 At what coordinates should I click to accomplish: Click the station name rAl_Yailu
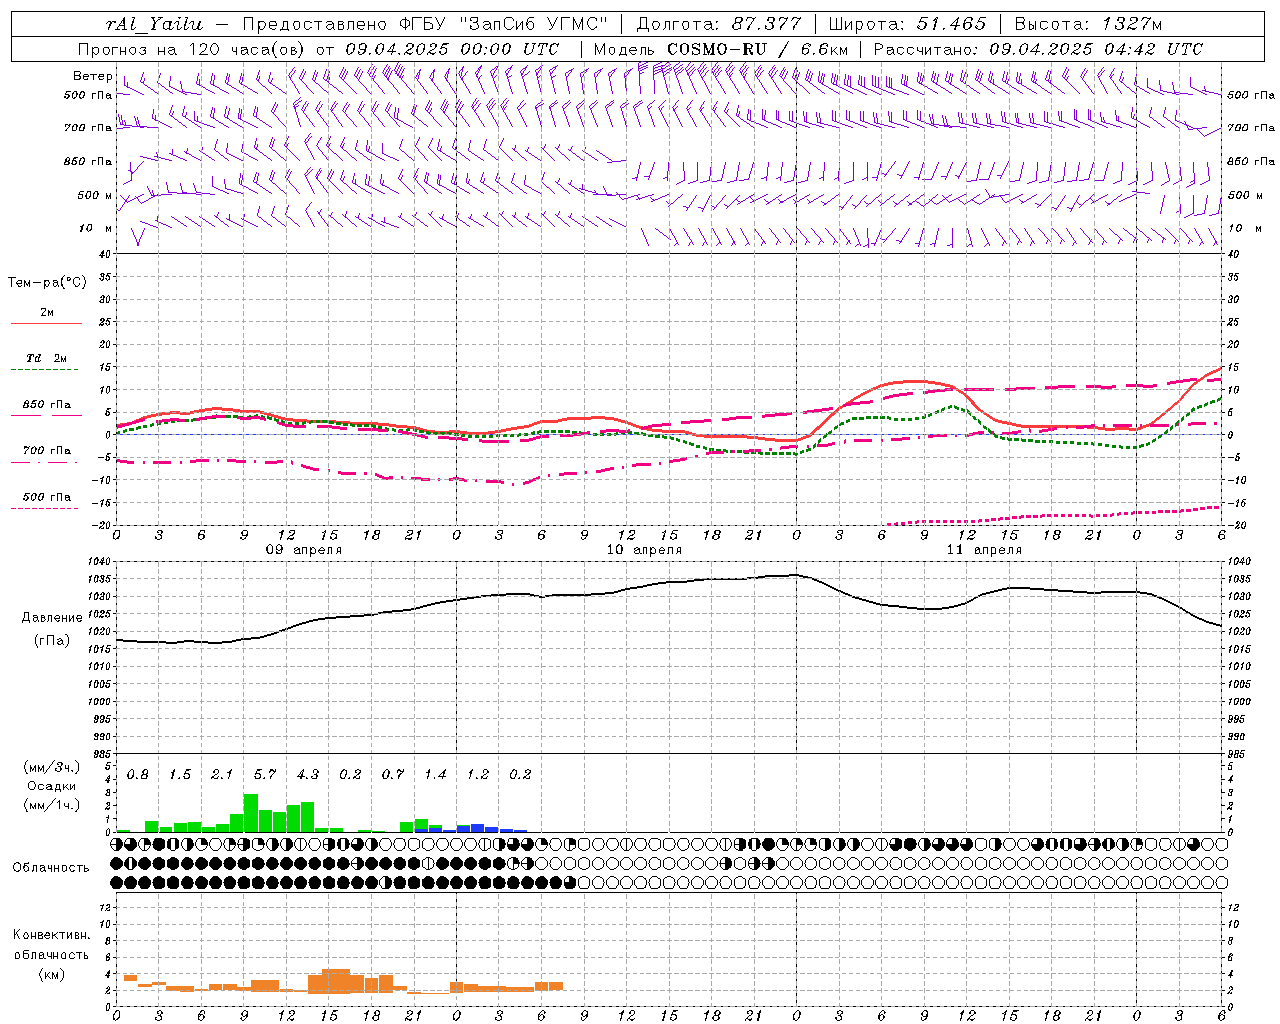[x=155, y=24]
